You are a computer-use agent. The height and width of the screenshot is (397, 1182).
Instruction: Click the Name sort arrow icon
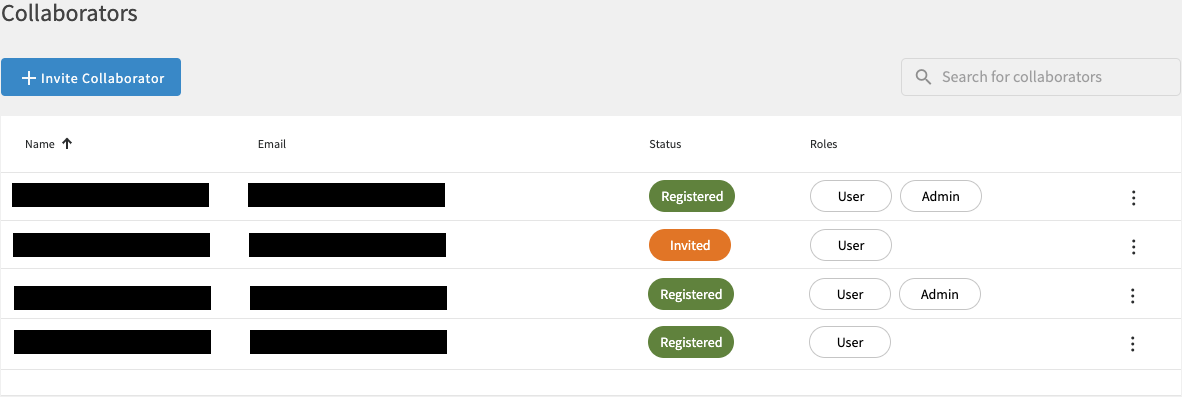[67, 144]
